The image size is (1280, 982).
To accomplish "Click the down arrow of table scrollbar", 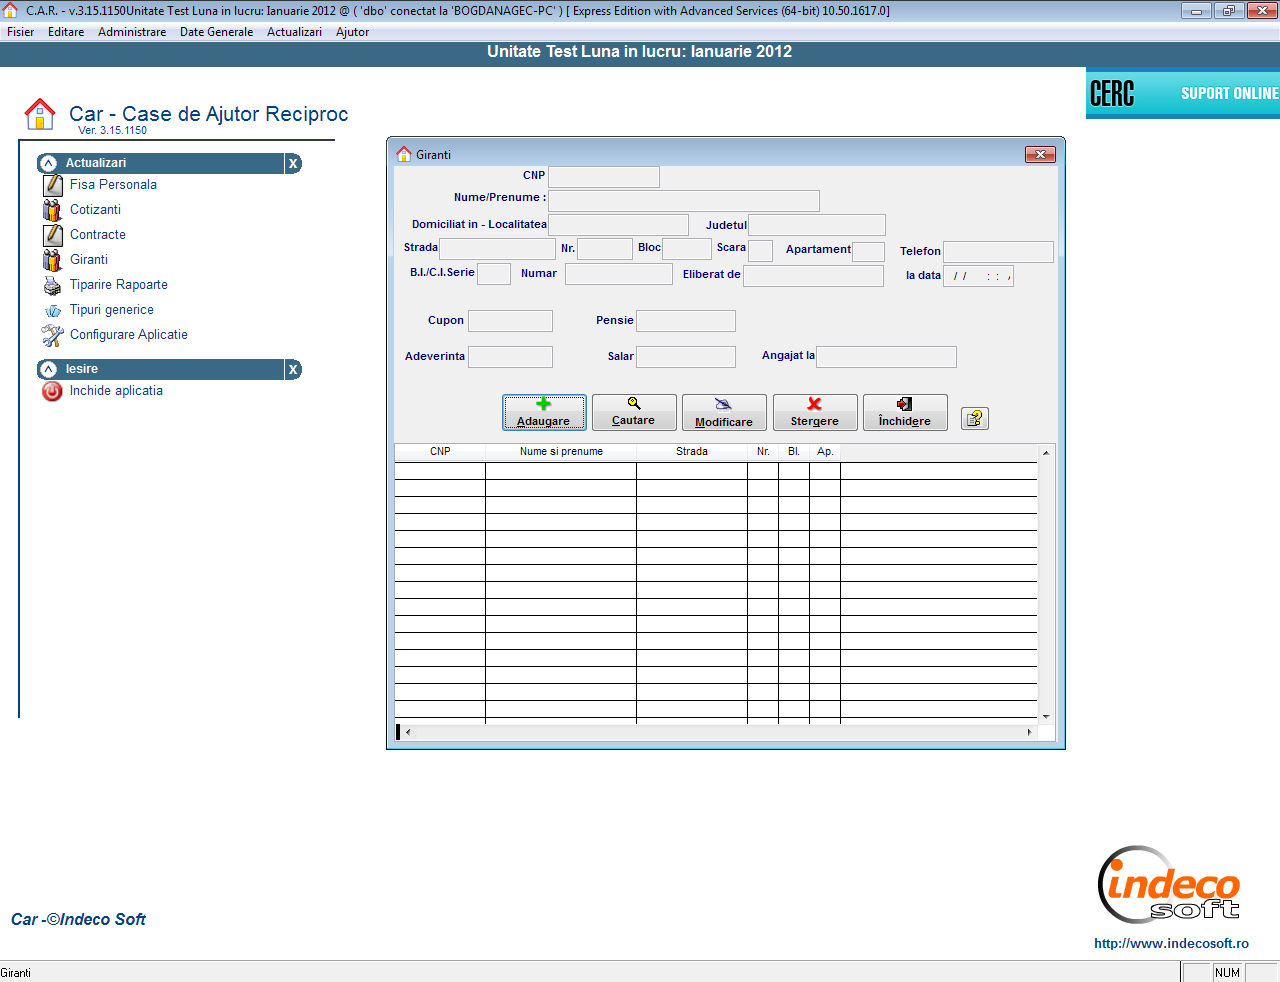I will tap(1046, 716).
